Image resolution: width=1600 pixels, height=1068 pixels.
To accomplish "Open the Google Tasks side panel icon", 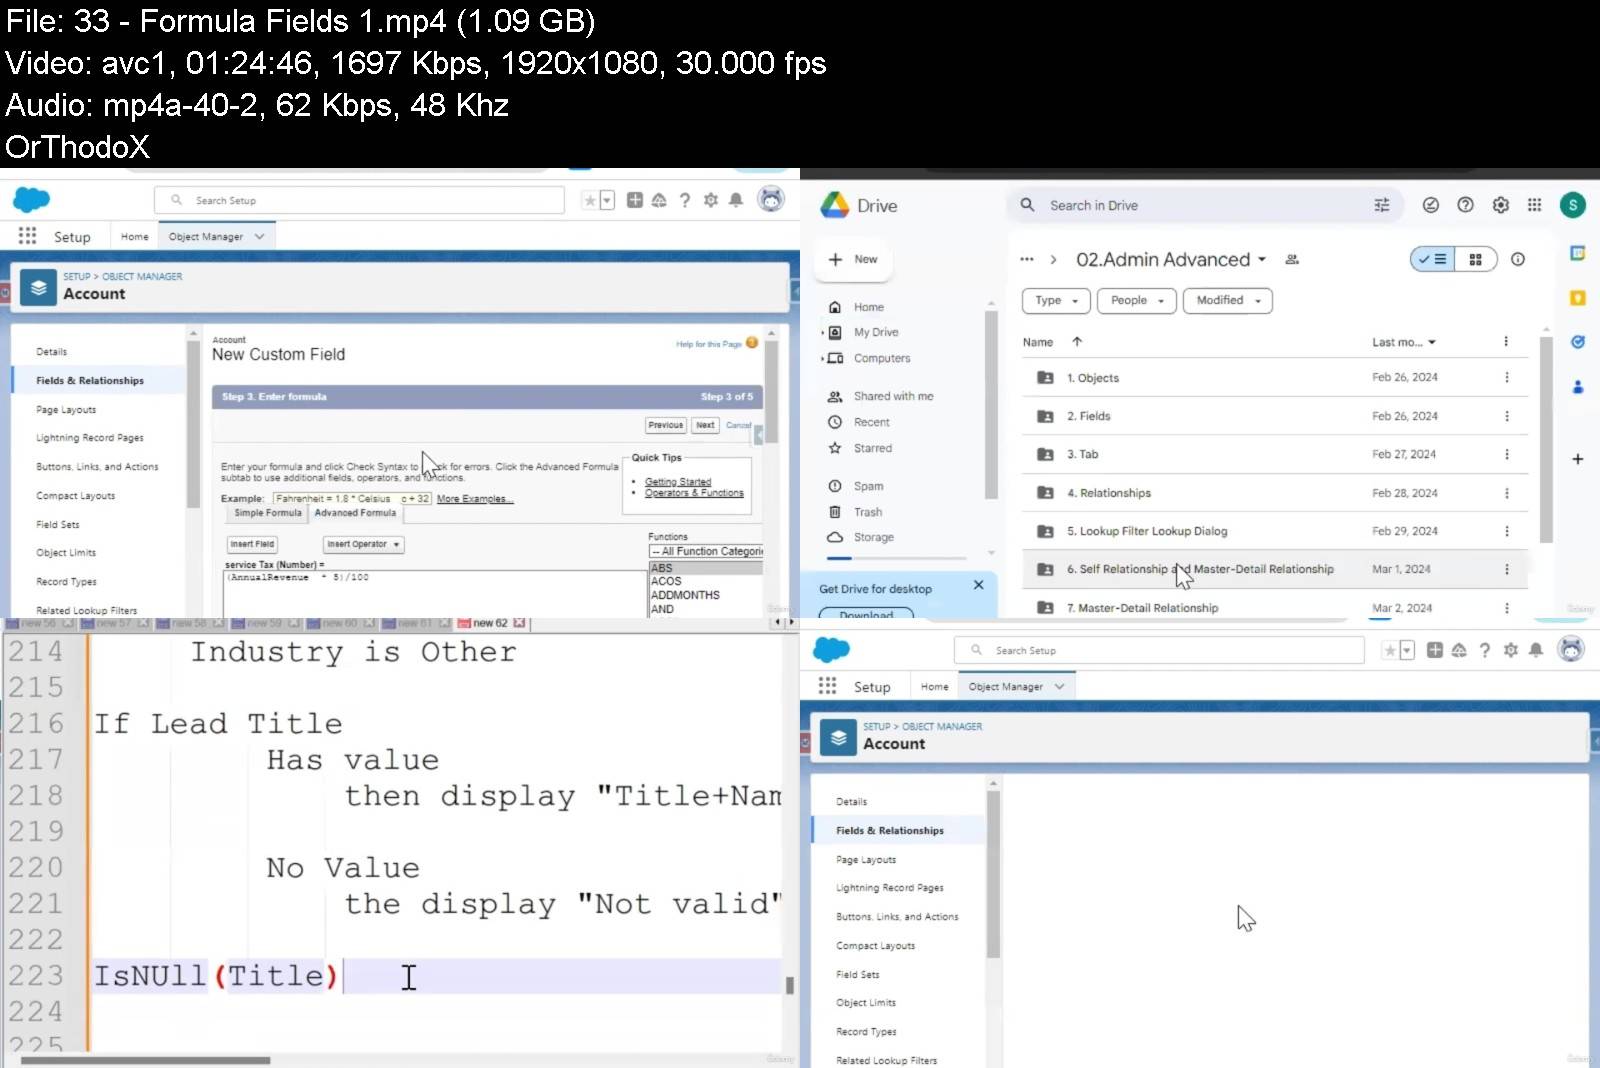I will tap(1578, 342).
